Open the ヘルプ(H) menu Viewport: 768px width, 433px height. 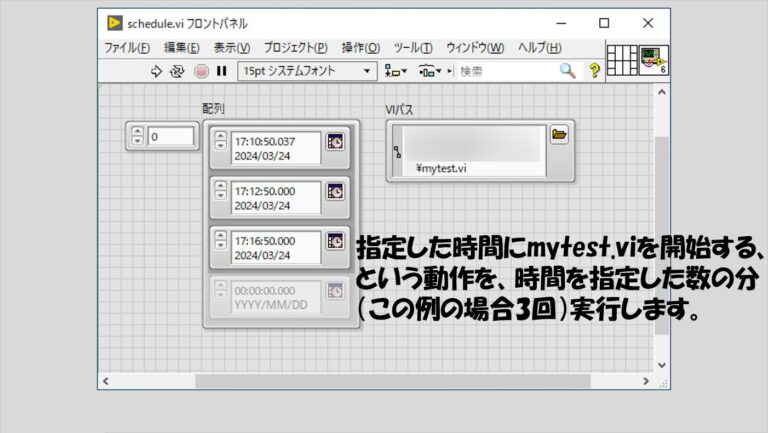[x=539, y=47]
